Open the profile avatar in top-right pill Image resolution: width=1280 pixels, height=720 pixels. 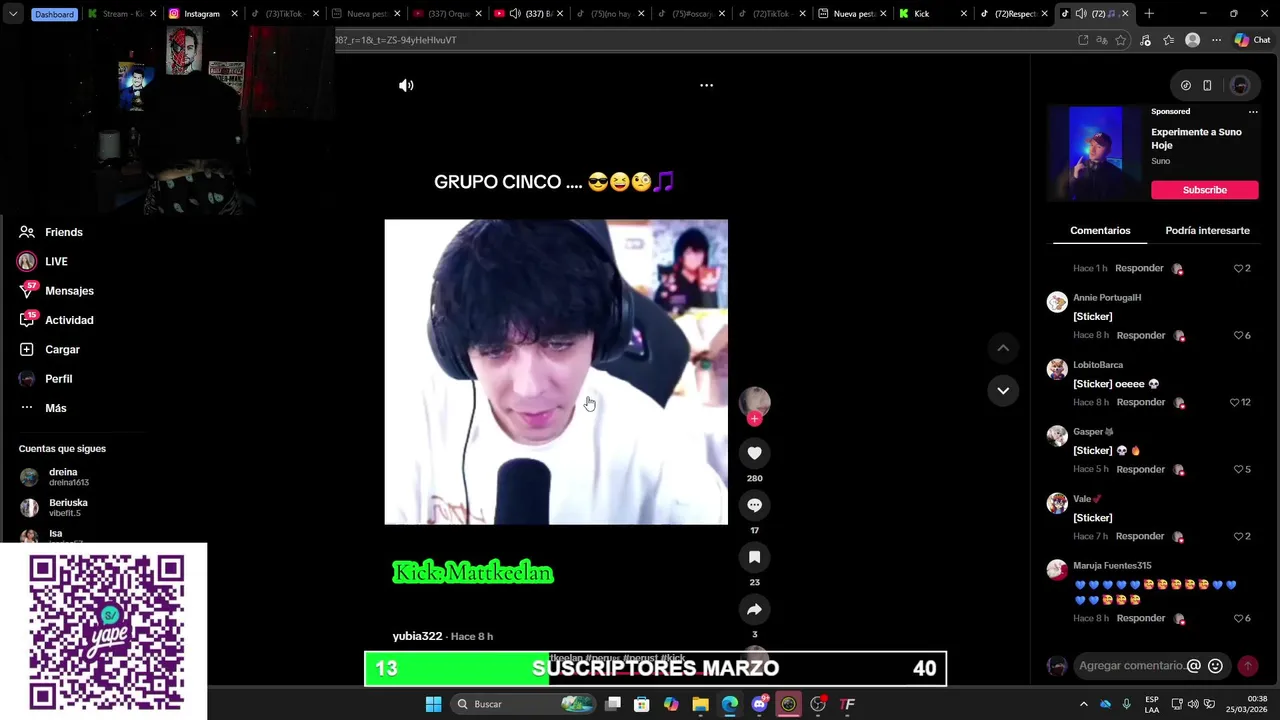pyautogui.click(x=1240, y=85)
